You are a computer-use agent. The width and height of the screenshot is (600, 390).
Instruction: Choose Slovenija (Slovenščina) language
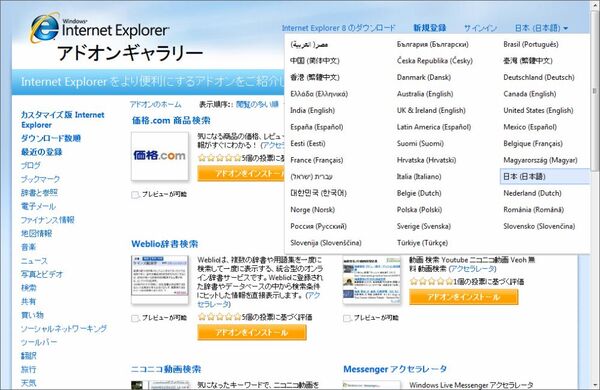[326, 243]
